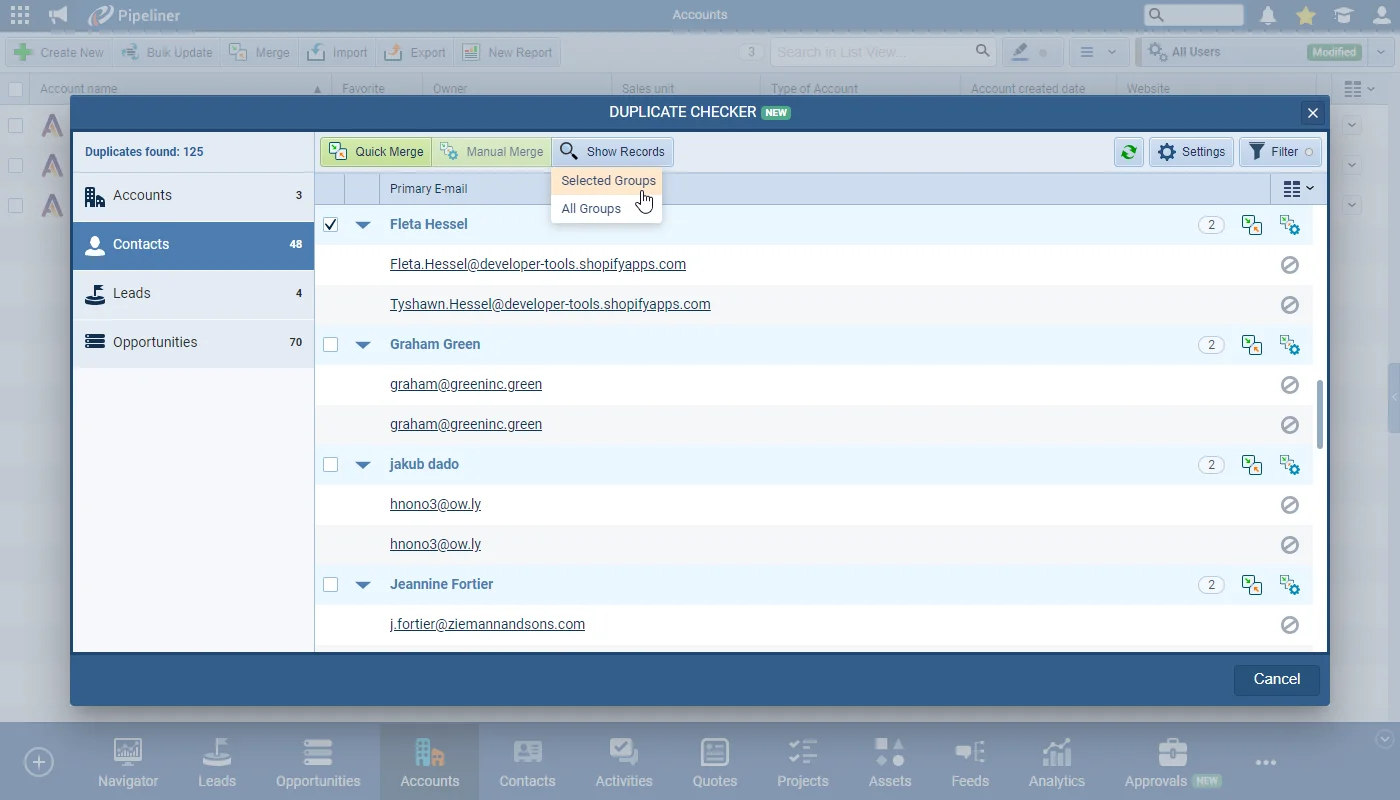Quick merge the Jeannine Fortier group icon
Image resolution: width=1400 pixels, height=800 pixels.
point(1251,585)
